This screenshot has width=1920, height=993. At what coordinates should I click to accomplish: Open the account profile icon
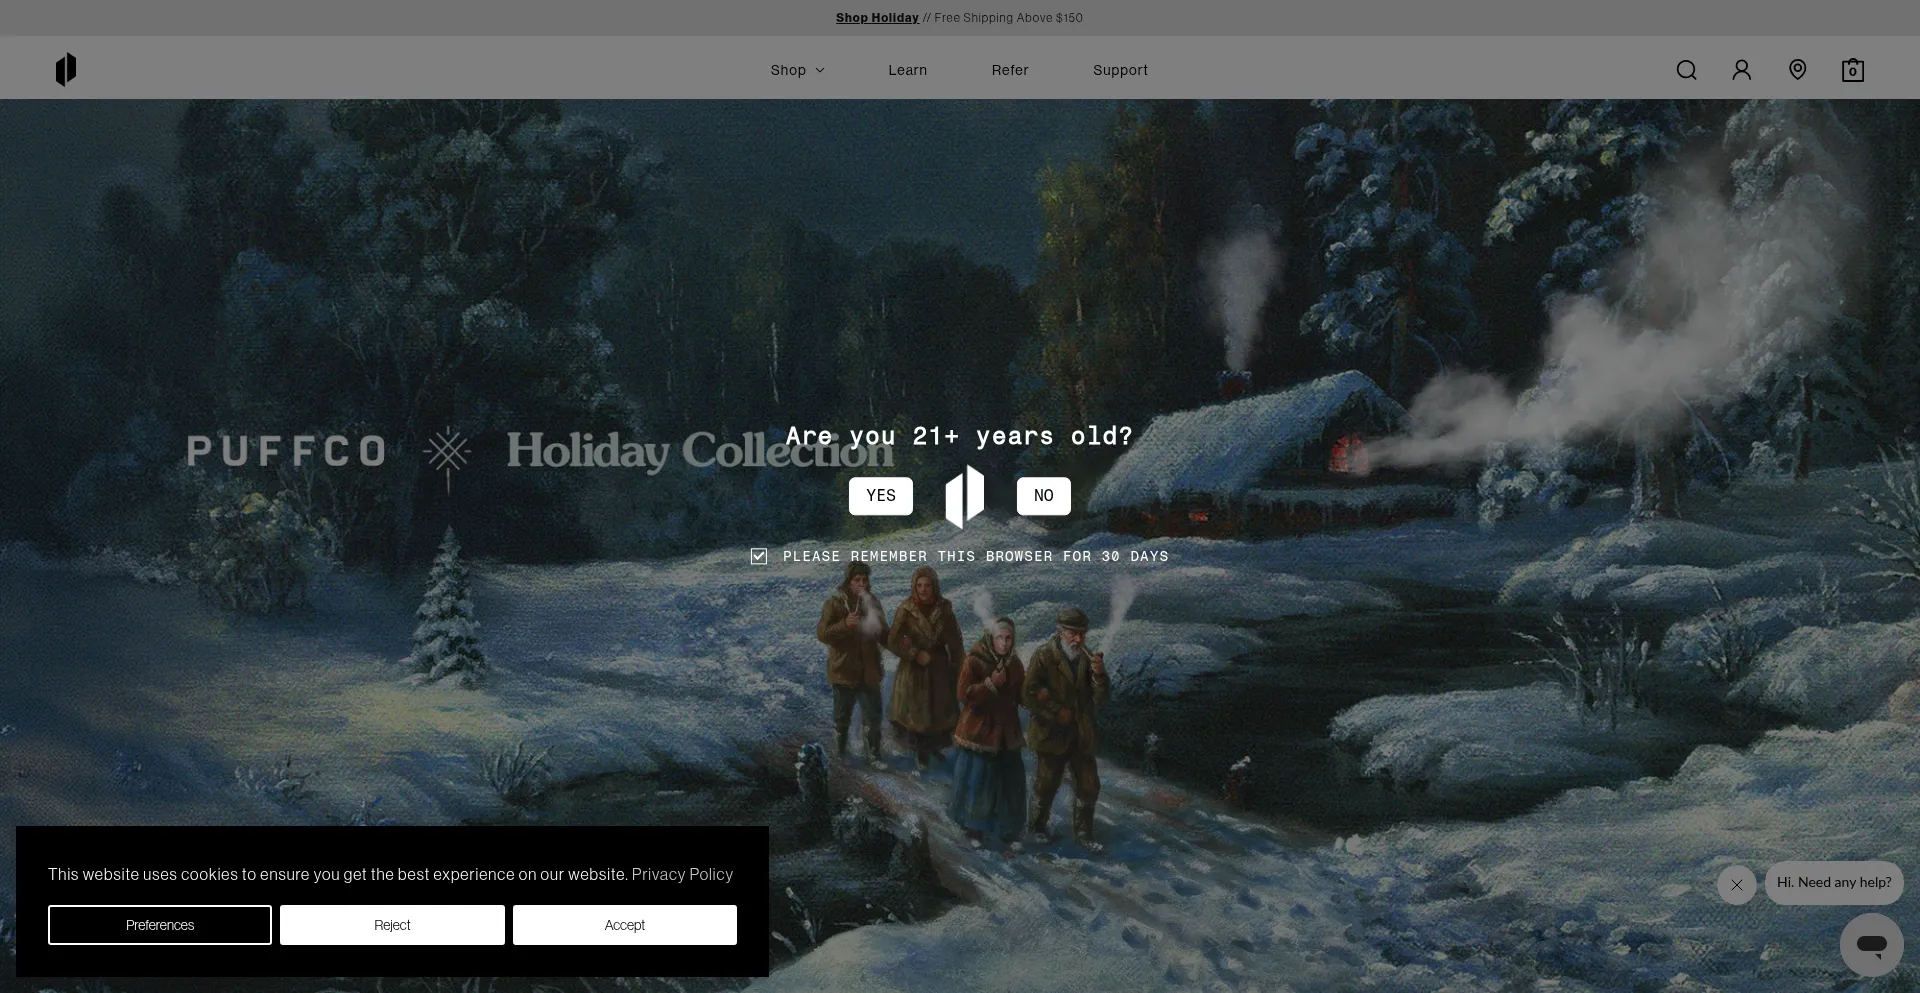coord(1742,70)
